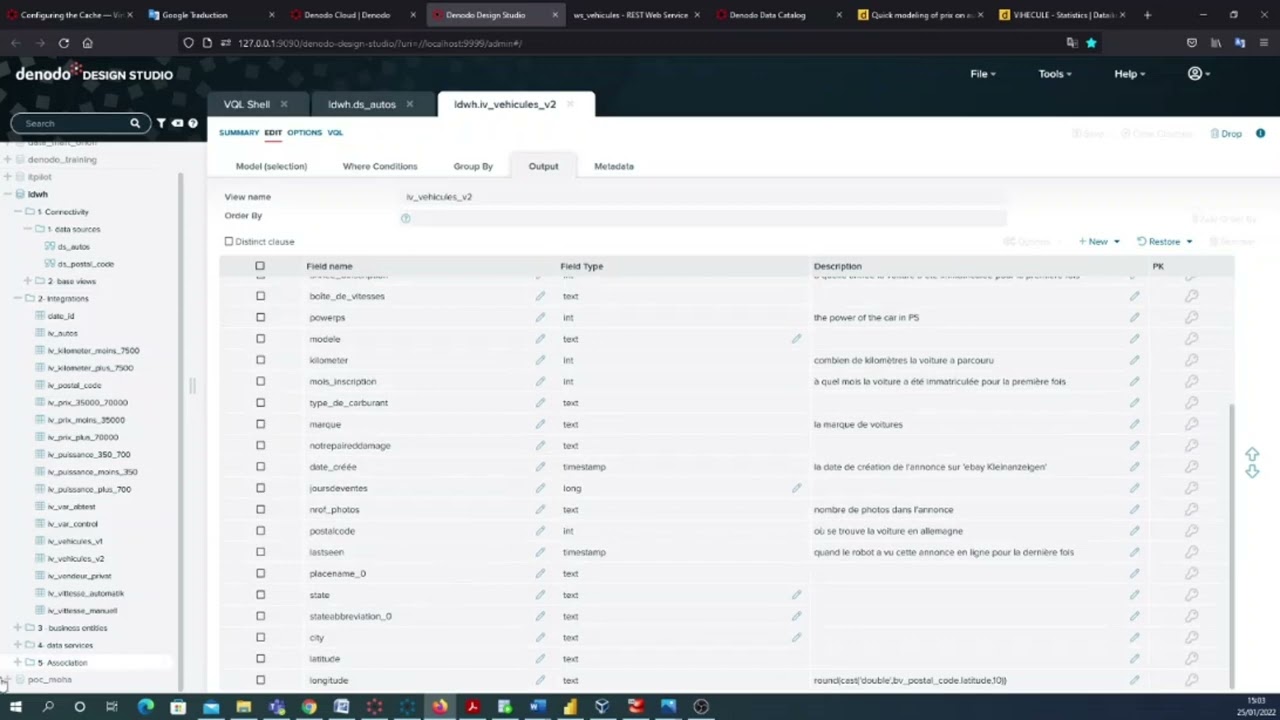Open the Windows Start menu
Image resolution: width=1280 pixels, height=720 pixels.
click(15, 707)
